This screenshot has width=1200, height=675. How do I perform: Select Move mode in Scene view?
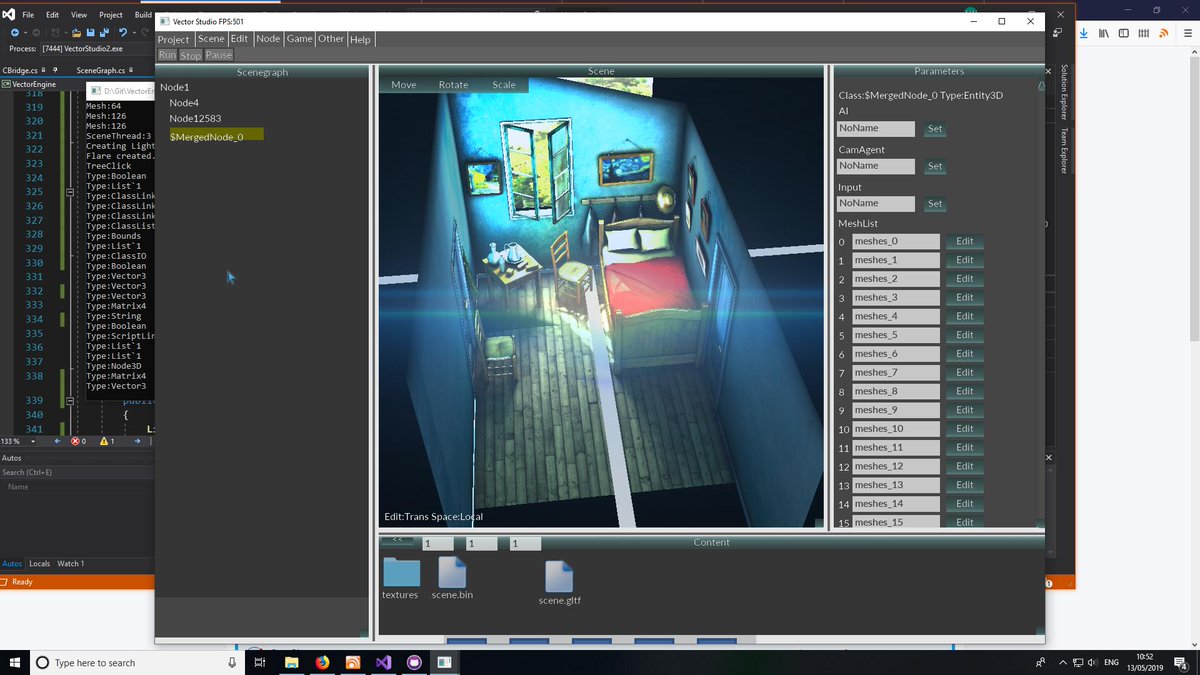pos(404,85)
